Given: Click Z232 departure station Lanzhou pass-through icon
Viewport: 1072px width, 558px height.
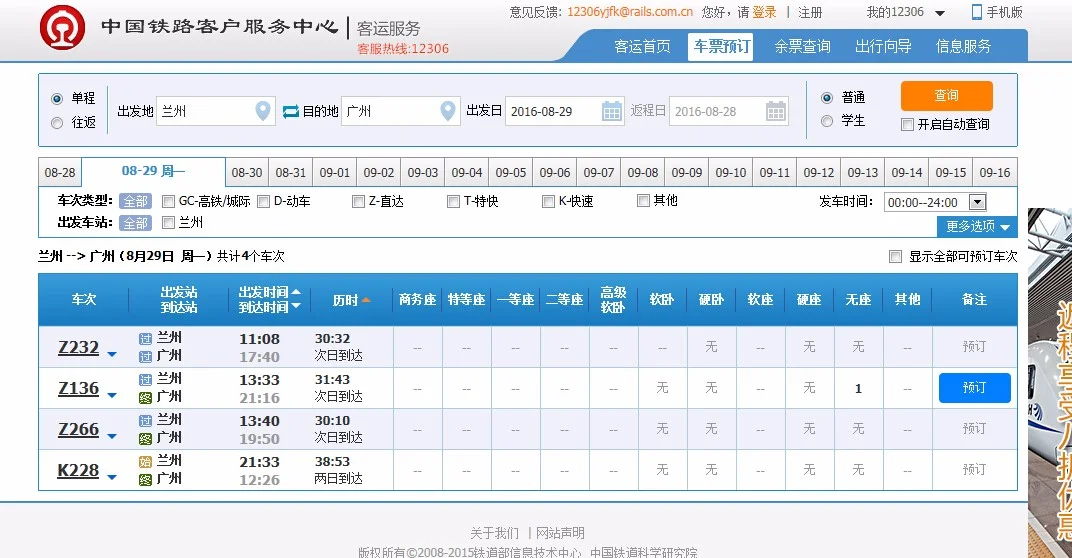Looking at the screenshot, I should click(x=146, y=338).
